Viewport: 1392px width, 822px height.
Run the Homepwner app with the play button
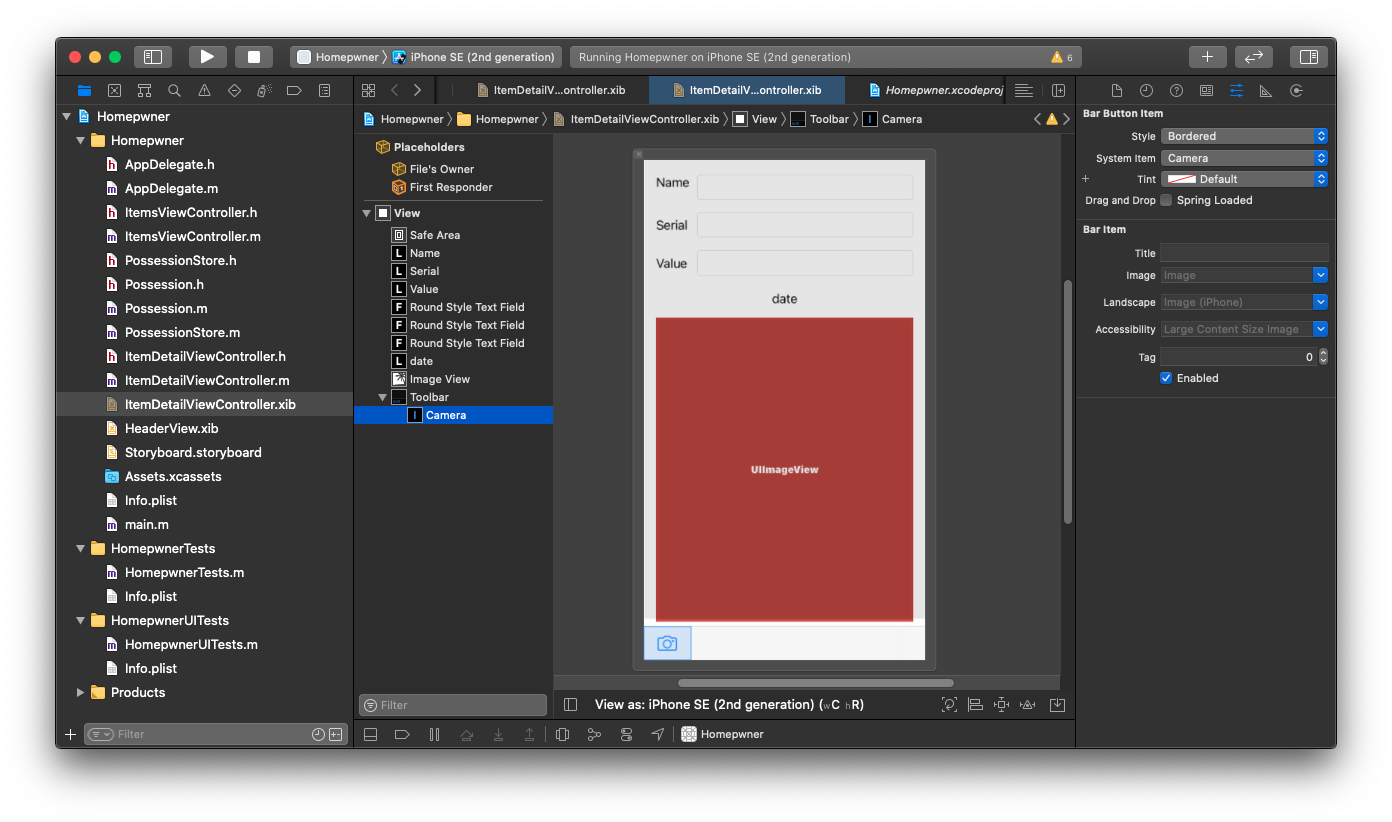(207, 57)
